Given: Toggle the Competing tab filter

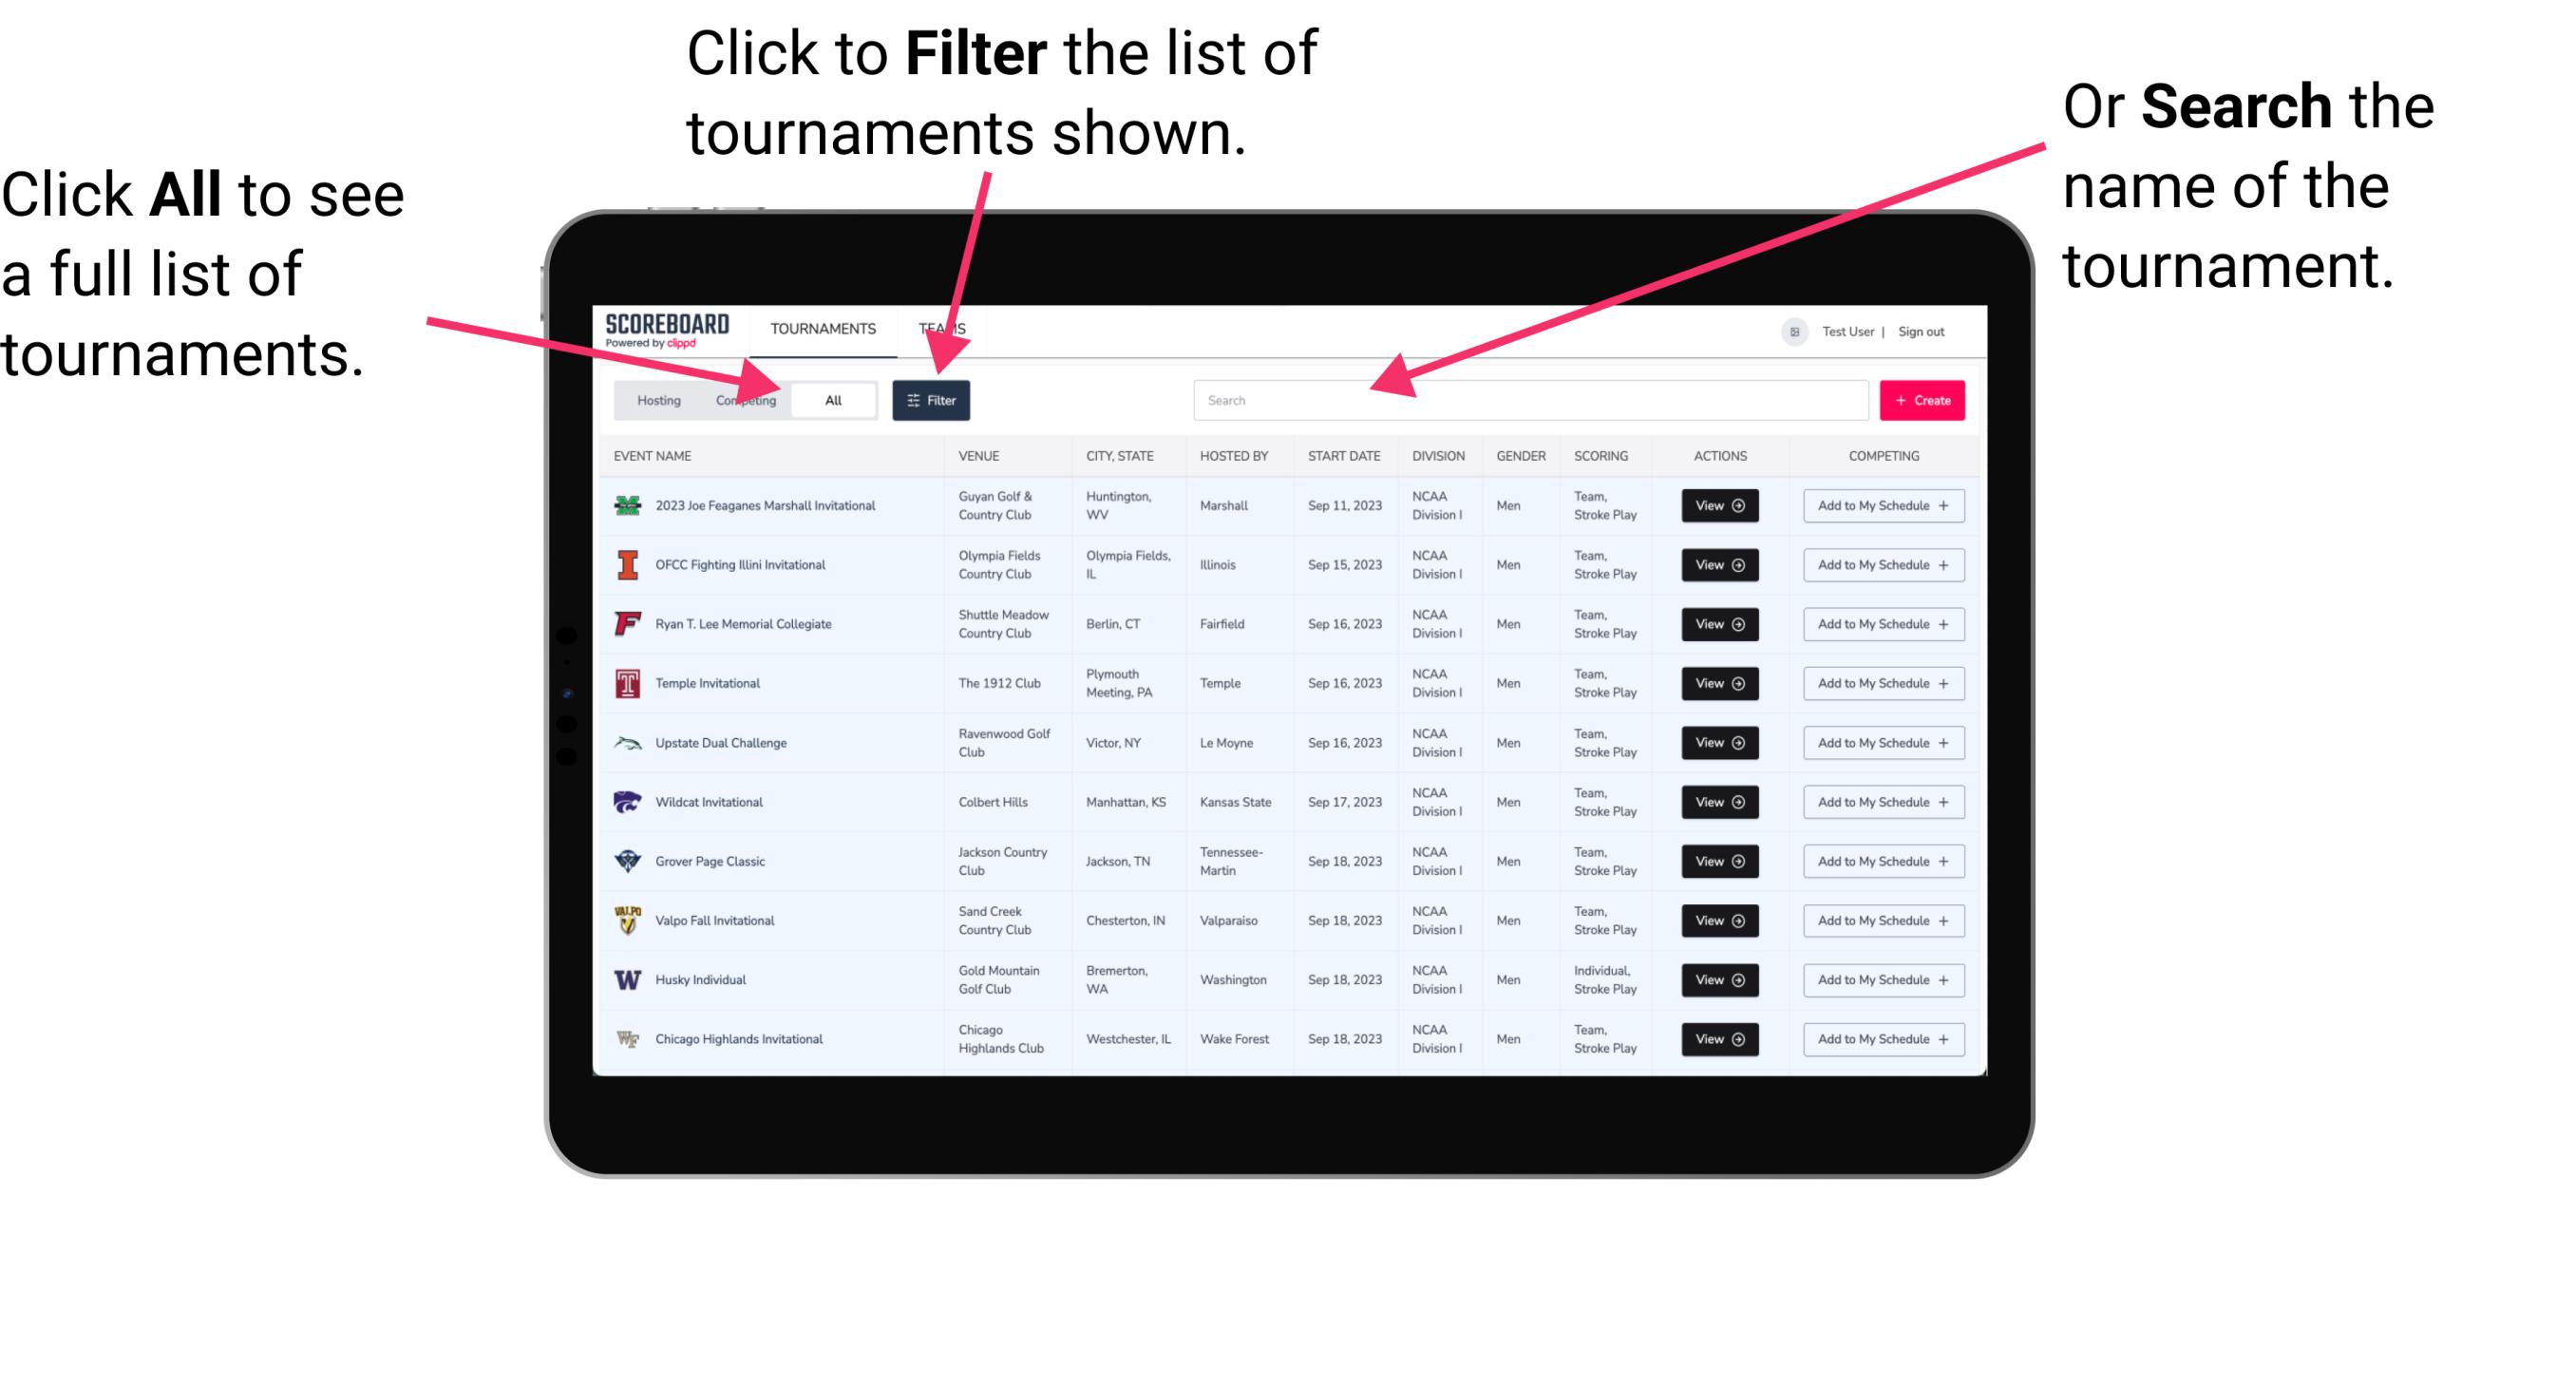Looking at the screenshot, I should point(744,399).
